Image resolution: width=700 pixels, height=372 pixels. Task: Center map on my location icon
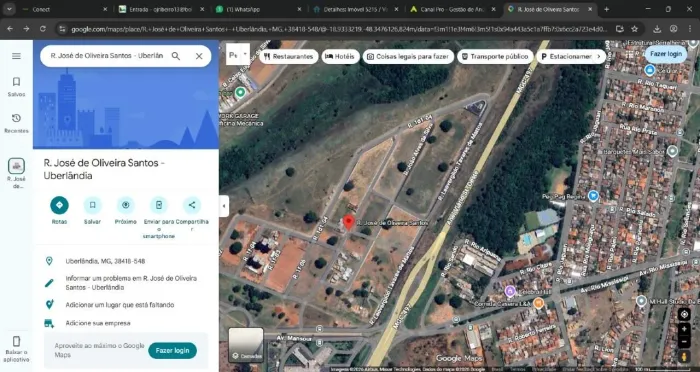click(x=684, y=314)
